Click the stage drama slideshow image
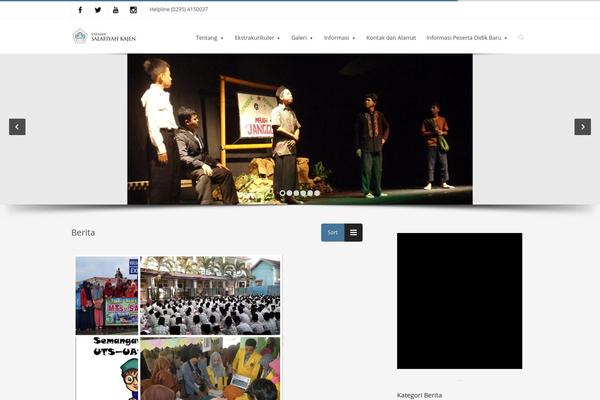Screen dimensions: 600x400 click(x=300, y=129)
